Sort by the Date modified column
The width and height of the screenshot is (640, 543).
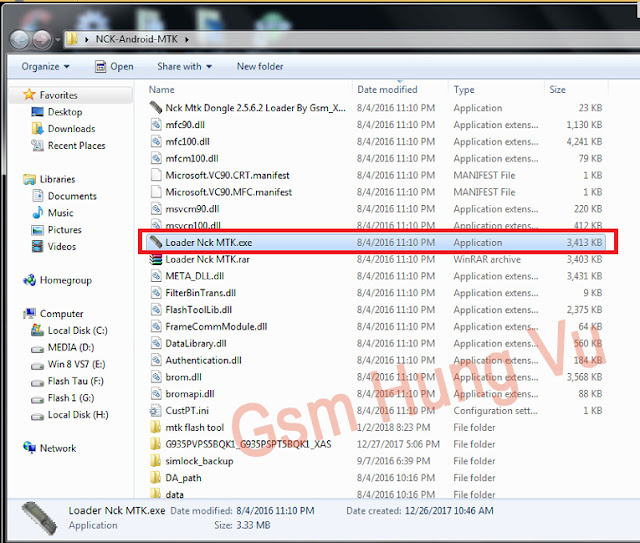[387, 89]
